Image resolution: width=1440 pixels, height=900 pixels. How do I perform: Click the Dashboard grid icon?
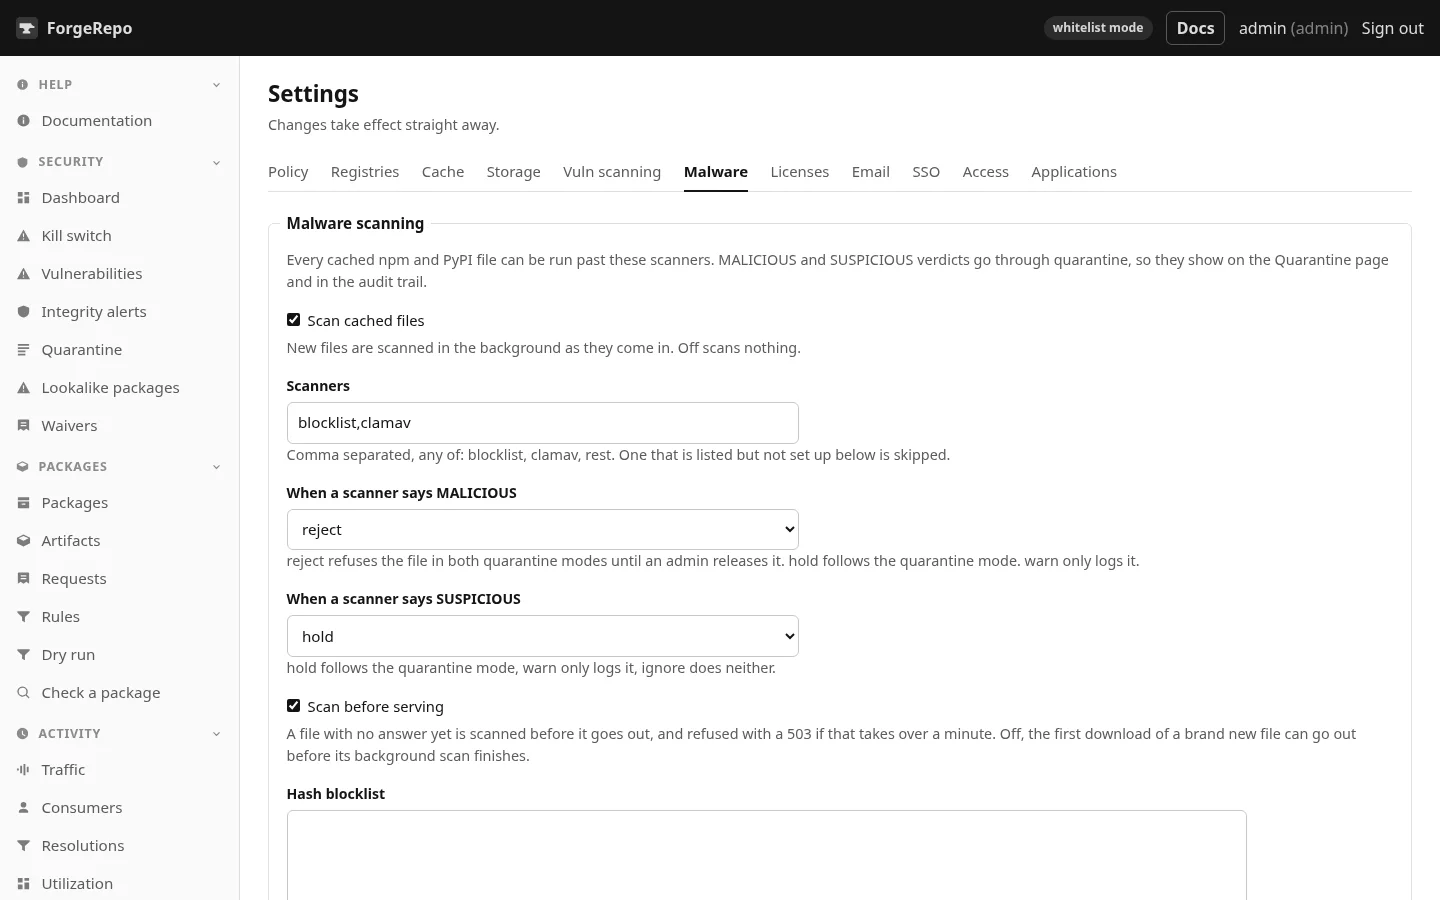[24, 198]
